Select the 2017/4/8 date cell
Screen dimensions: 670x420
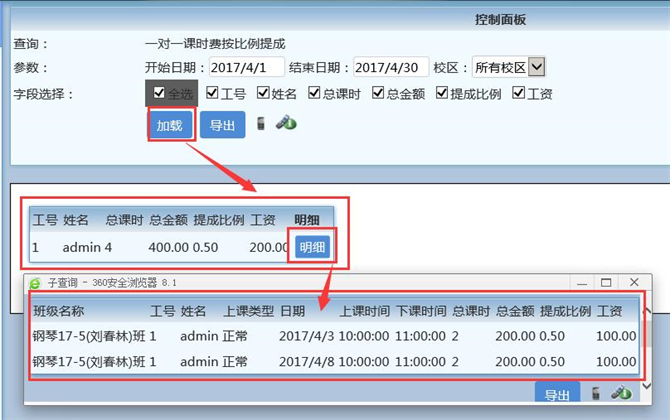[x=306, y=362]
